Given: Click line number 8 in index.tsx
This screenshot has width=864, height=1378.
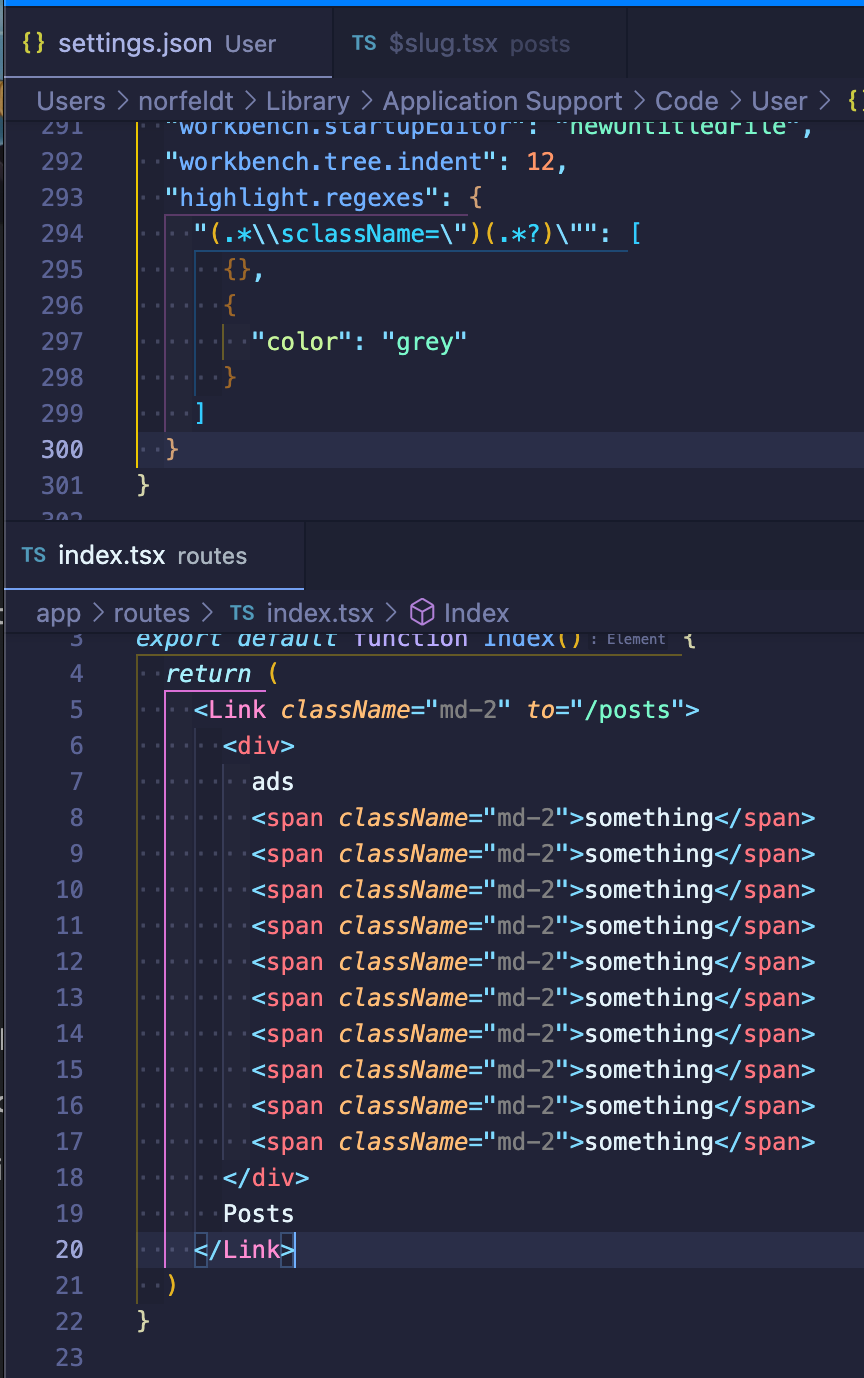Looking at the screenshot, I should [x=77, y=817].
